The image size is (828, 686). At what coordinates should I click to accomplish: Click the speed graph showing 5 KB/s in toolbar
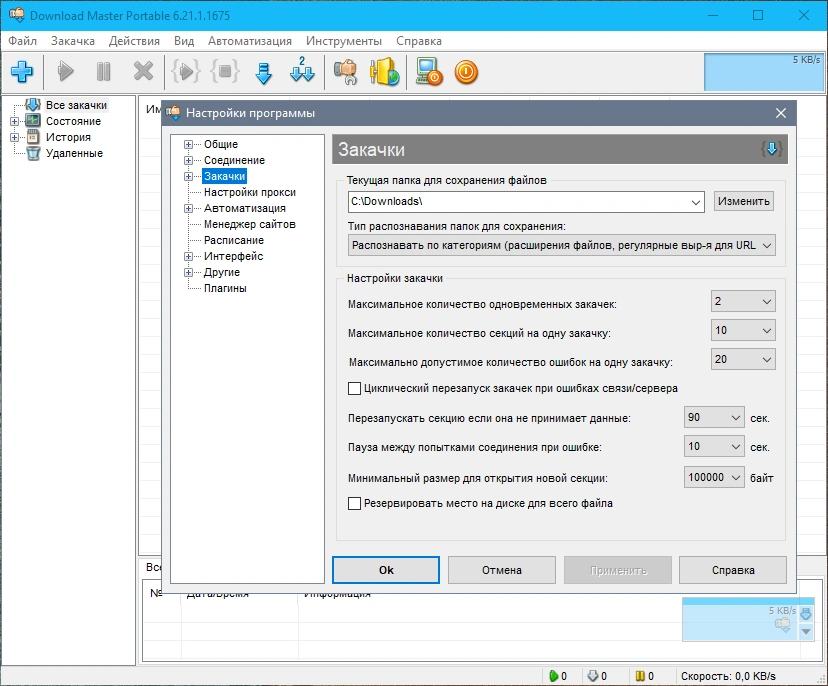[764, 72]
